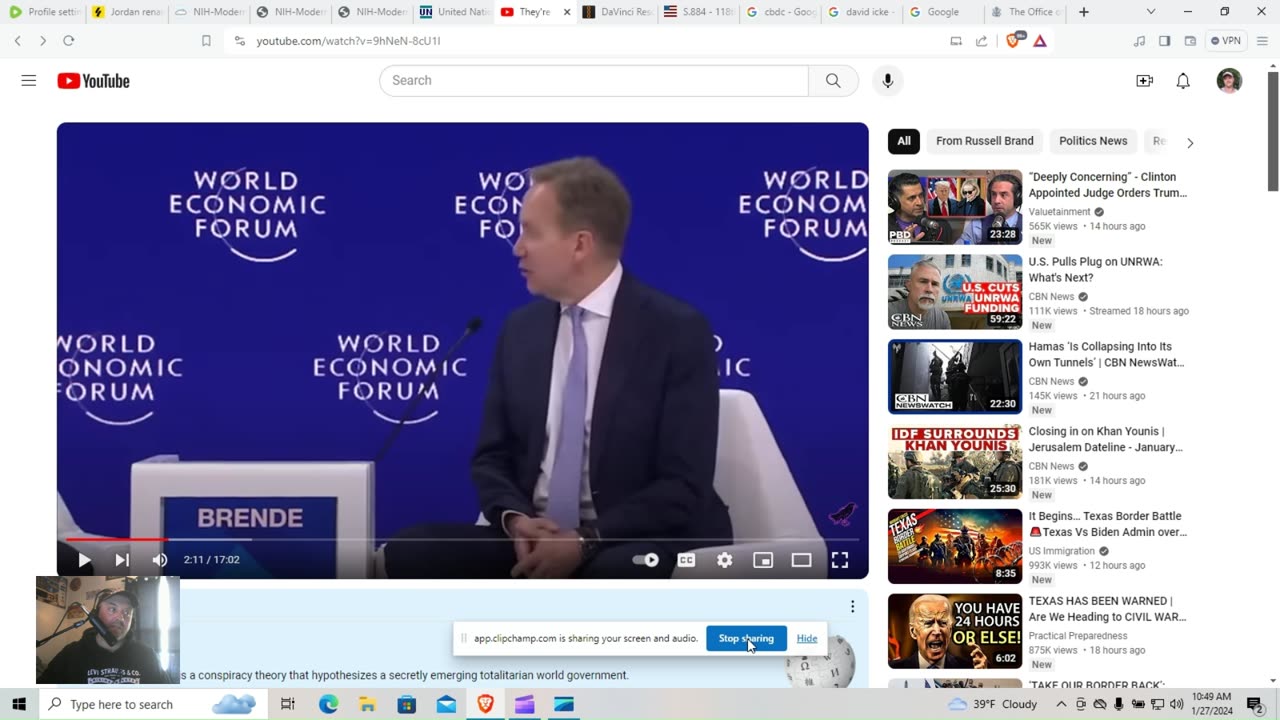Enter full screen mode
Image resolution: width=1280 pixels, height=720 pixels.
[x=840, y=560]
